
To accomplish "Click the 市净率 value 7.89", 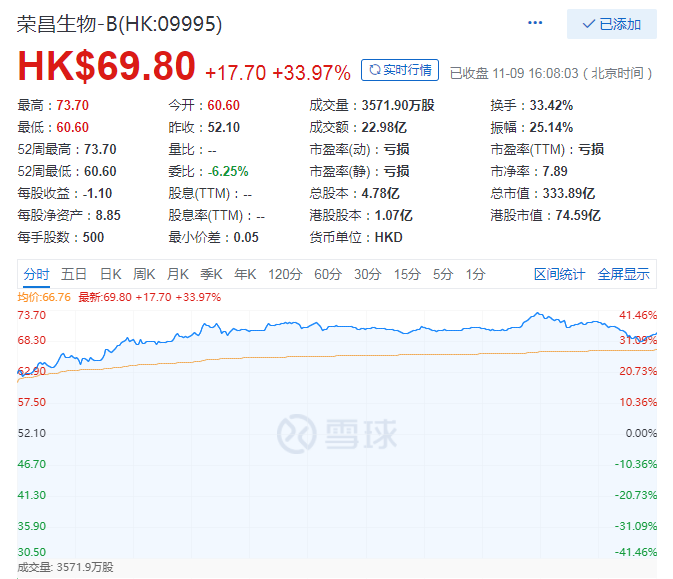I will point(555,171).
